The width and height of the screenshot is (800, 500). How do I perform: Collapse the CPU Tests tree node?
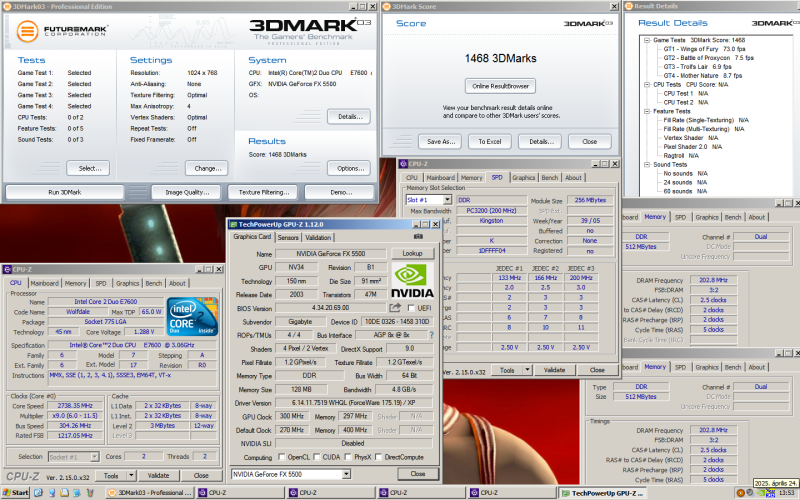pos(647,85)
